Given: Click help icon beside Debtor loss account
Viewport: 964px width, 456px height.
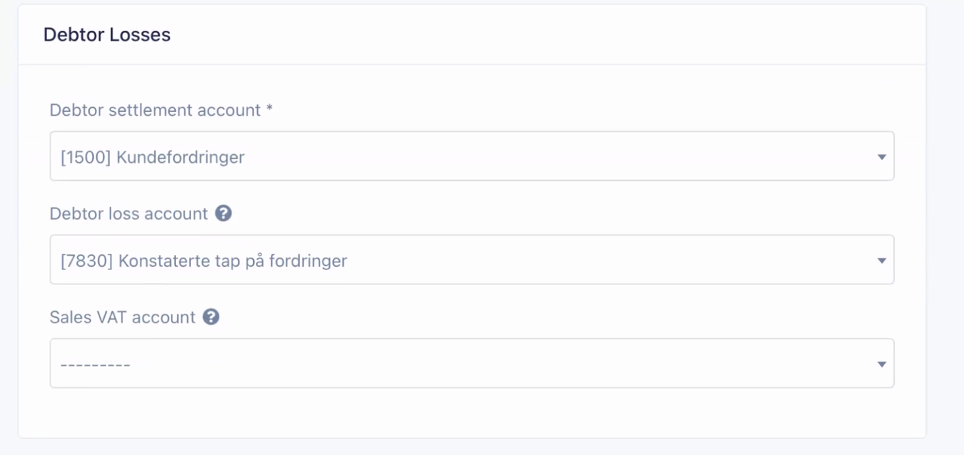Looking at the screenshot, I should (x=224, y=214).
